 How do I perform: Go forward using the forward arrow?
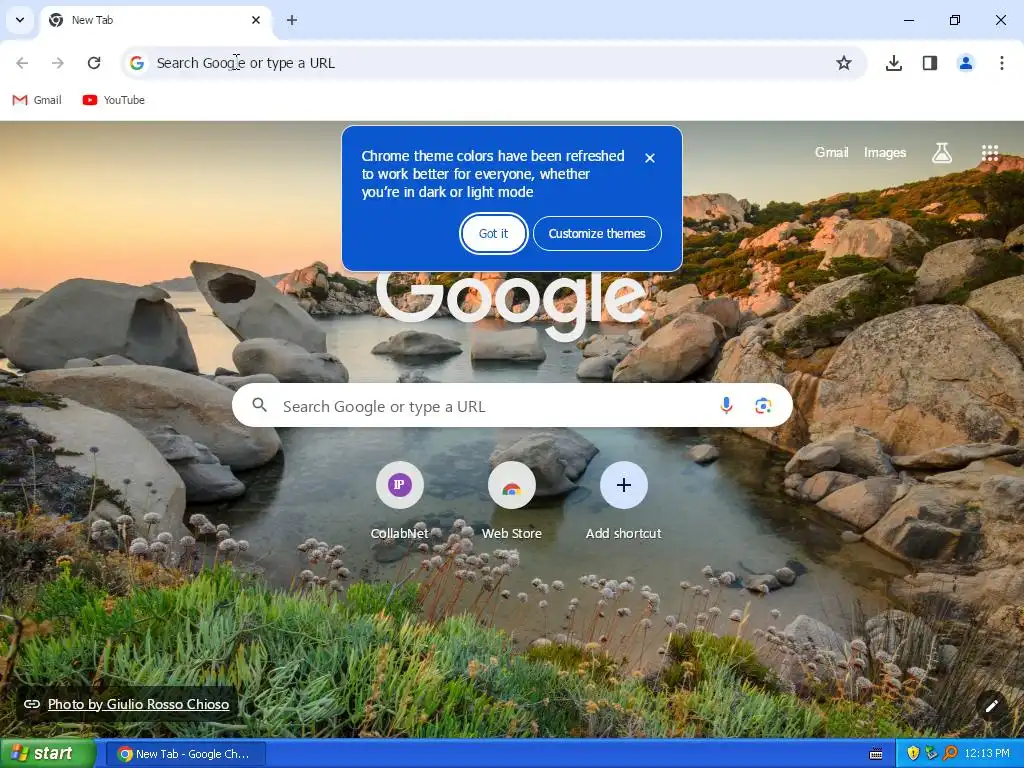[58, 63]
